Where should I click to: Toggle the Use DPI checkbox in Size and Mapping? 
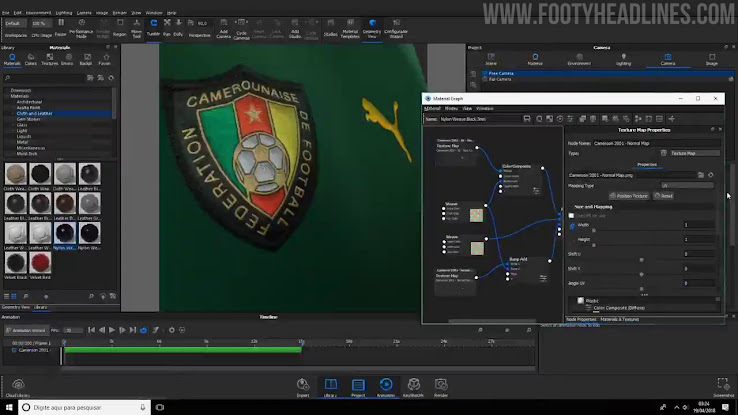[571, 215]
